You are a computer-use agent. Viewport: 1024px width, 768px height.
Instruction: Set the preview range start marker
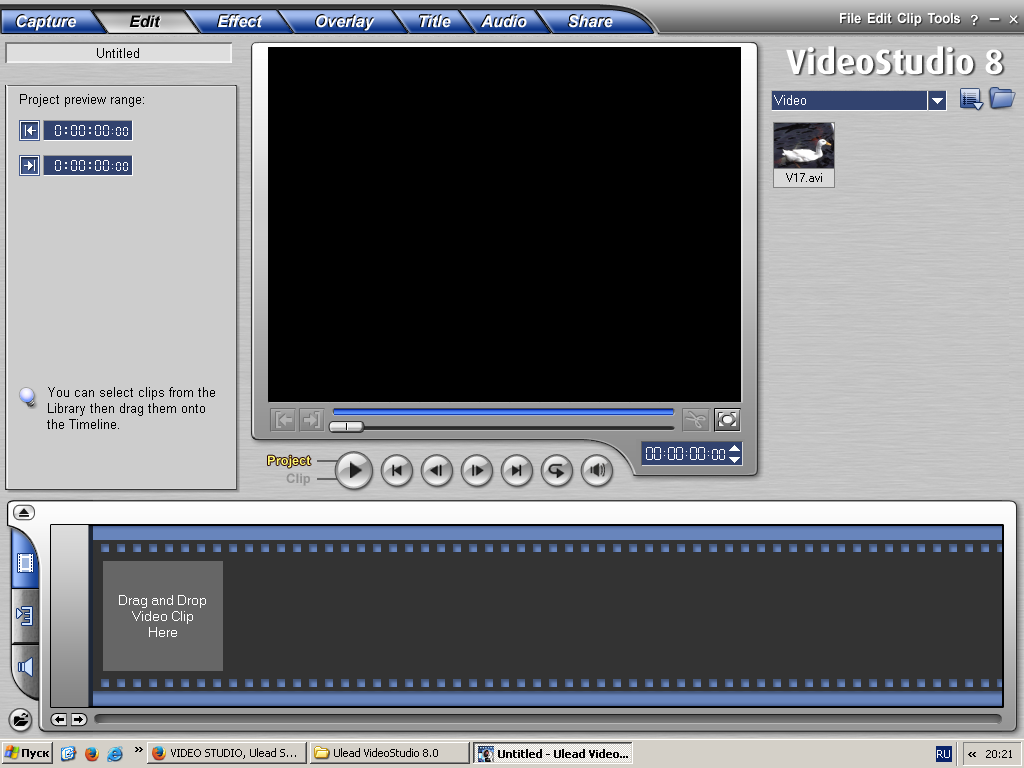pos(30,131)
